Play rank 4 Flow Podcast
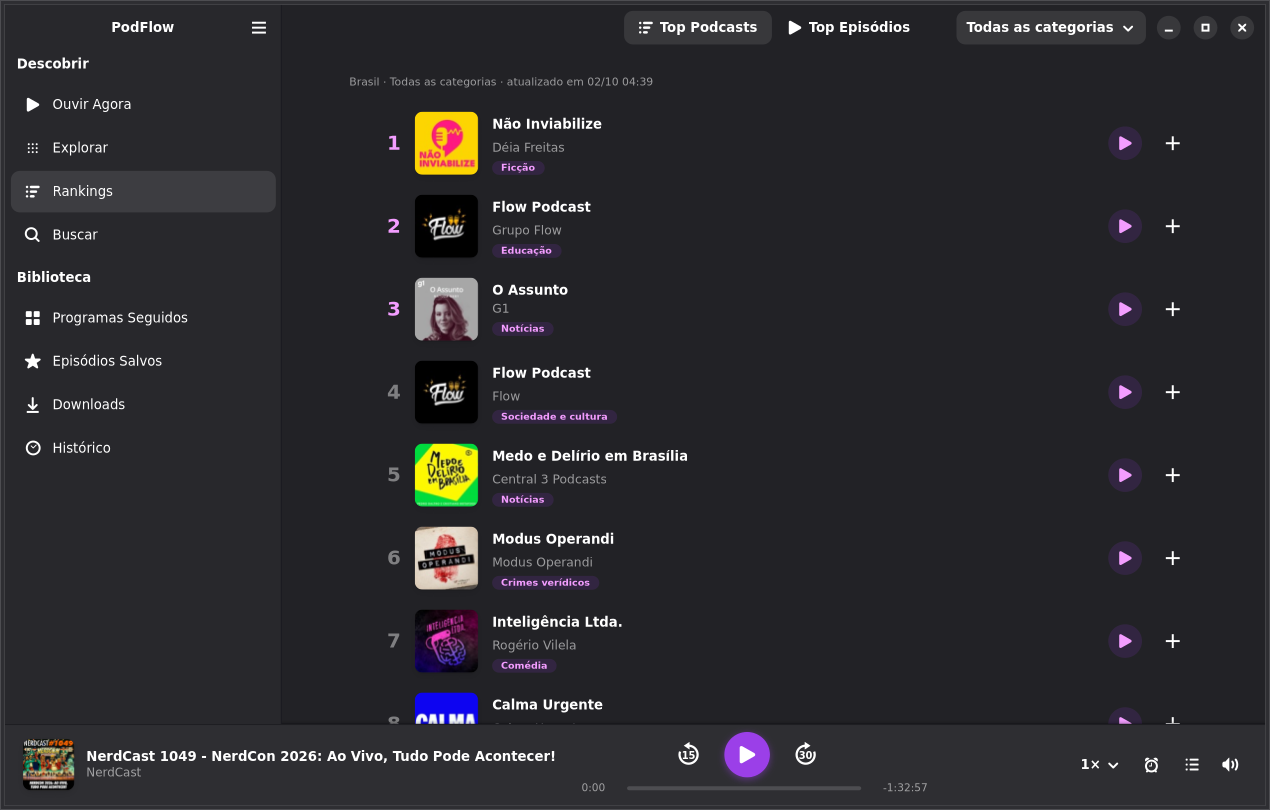This screenshot has width=1270, height=810. point(1125,392)
